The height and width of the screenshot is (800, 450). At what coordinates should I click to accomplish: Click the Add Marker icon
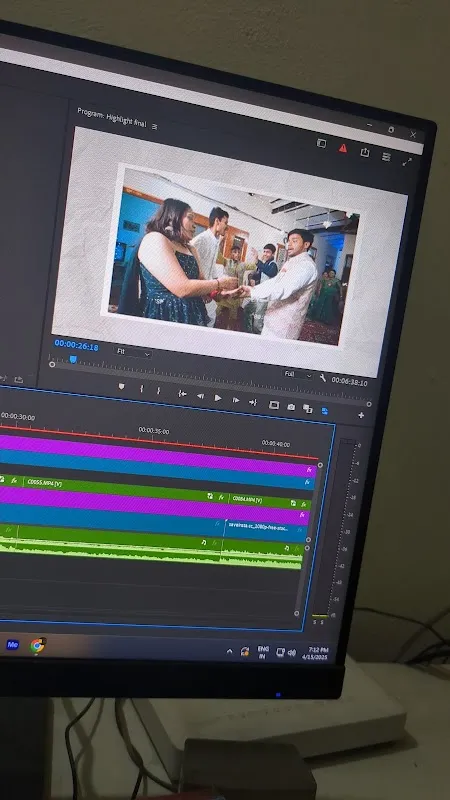pos(121,387)
